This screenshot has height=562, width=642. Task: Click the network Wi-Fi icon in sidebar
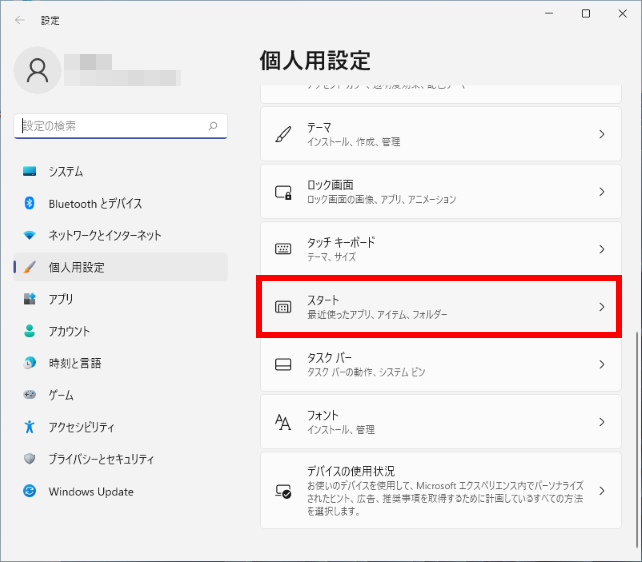29,235
